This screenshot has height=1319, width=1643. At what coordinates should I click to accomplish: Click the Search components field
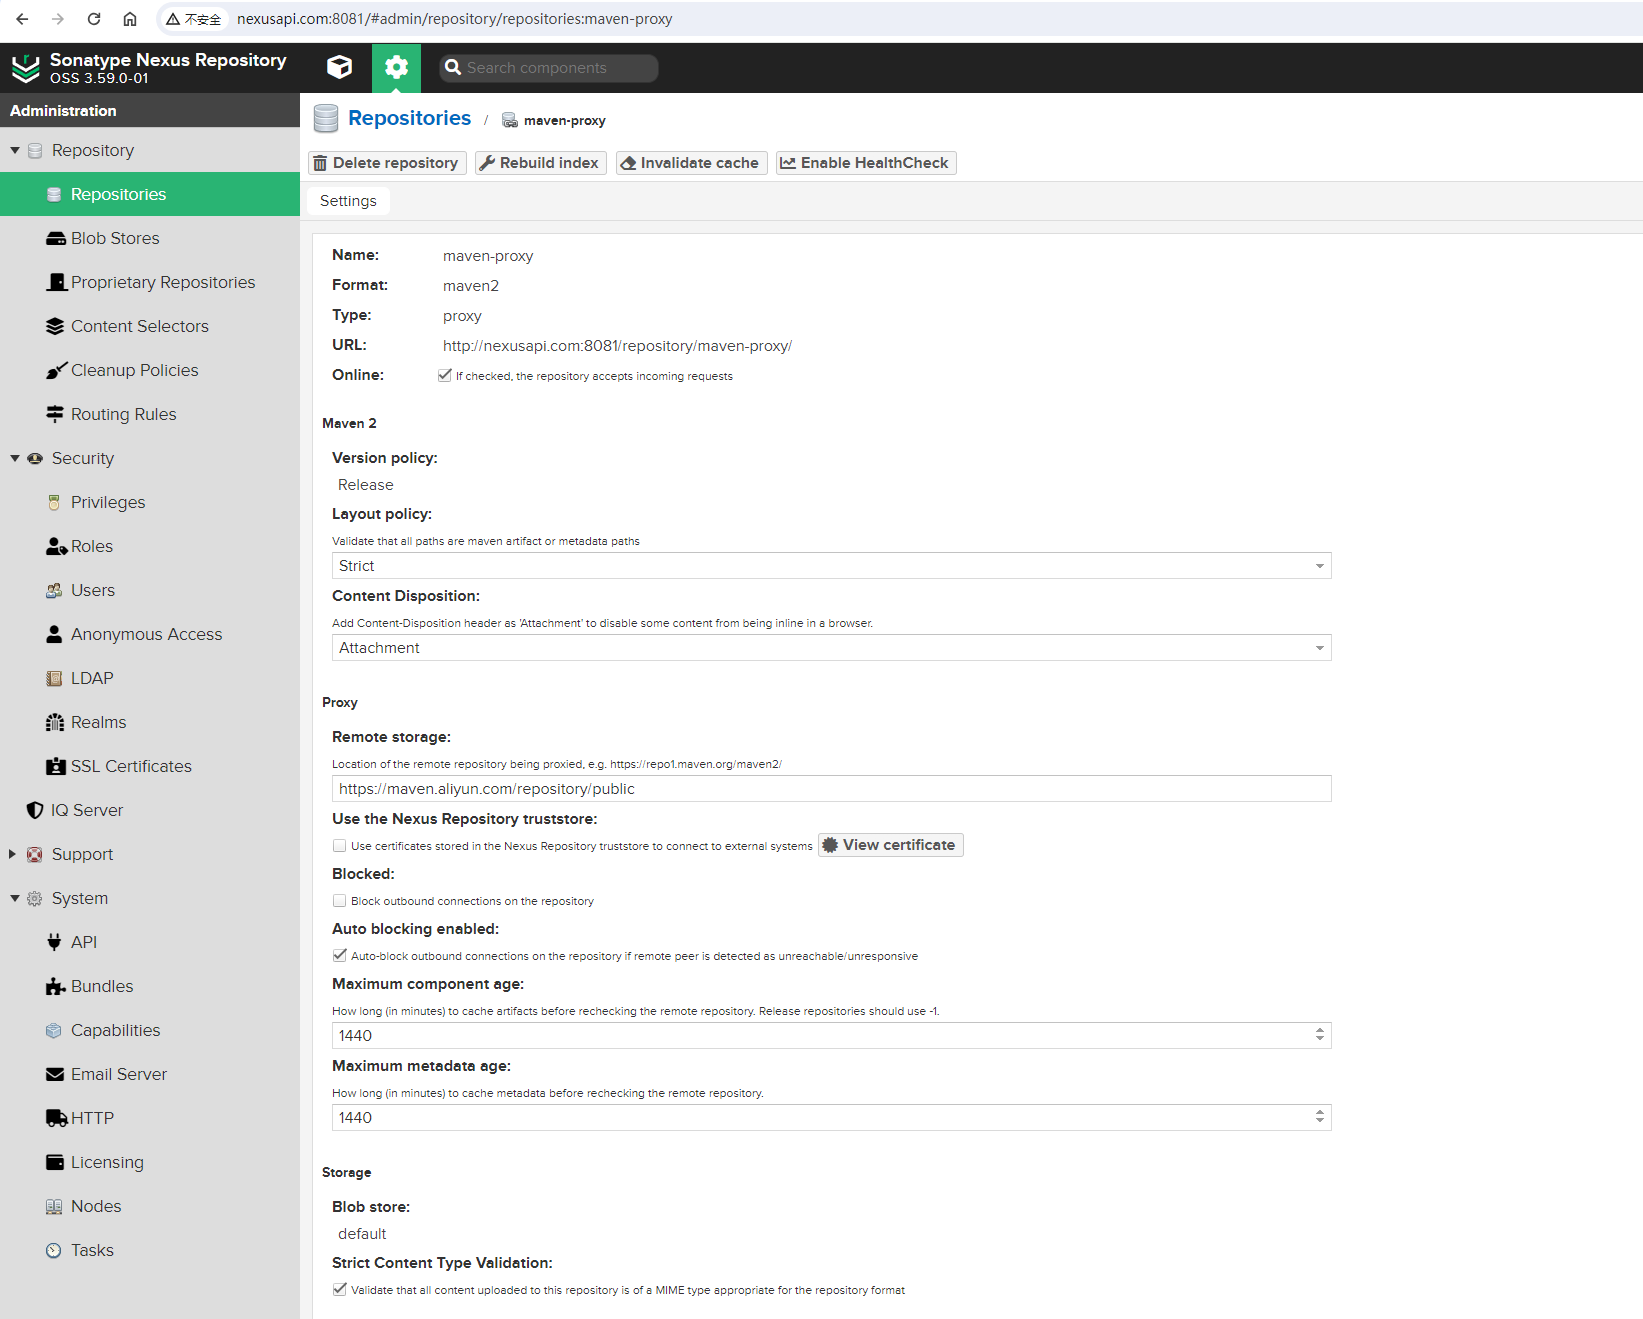coord(549,68)
